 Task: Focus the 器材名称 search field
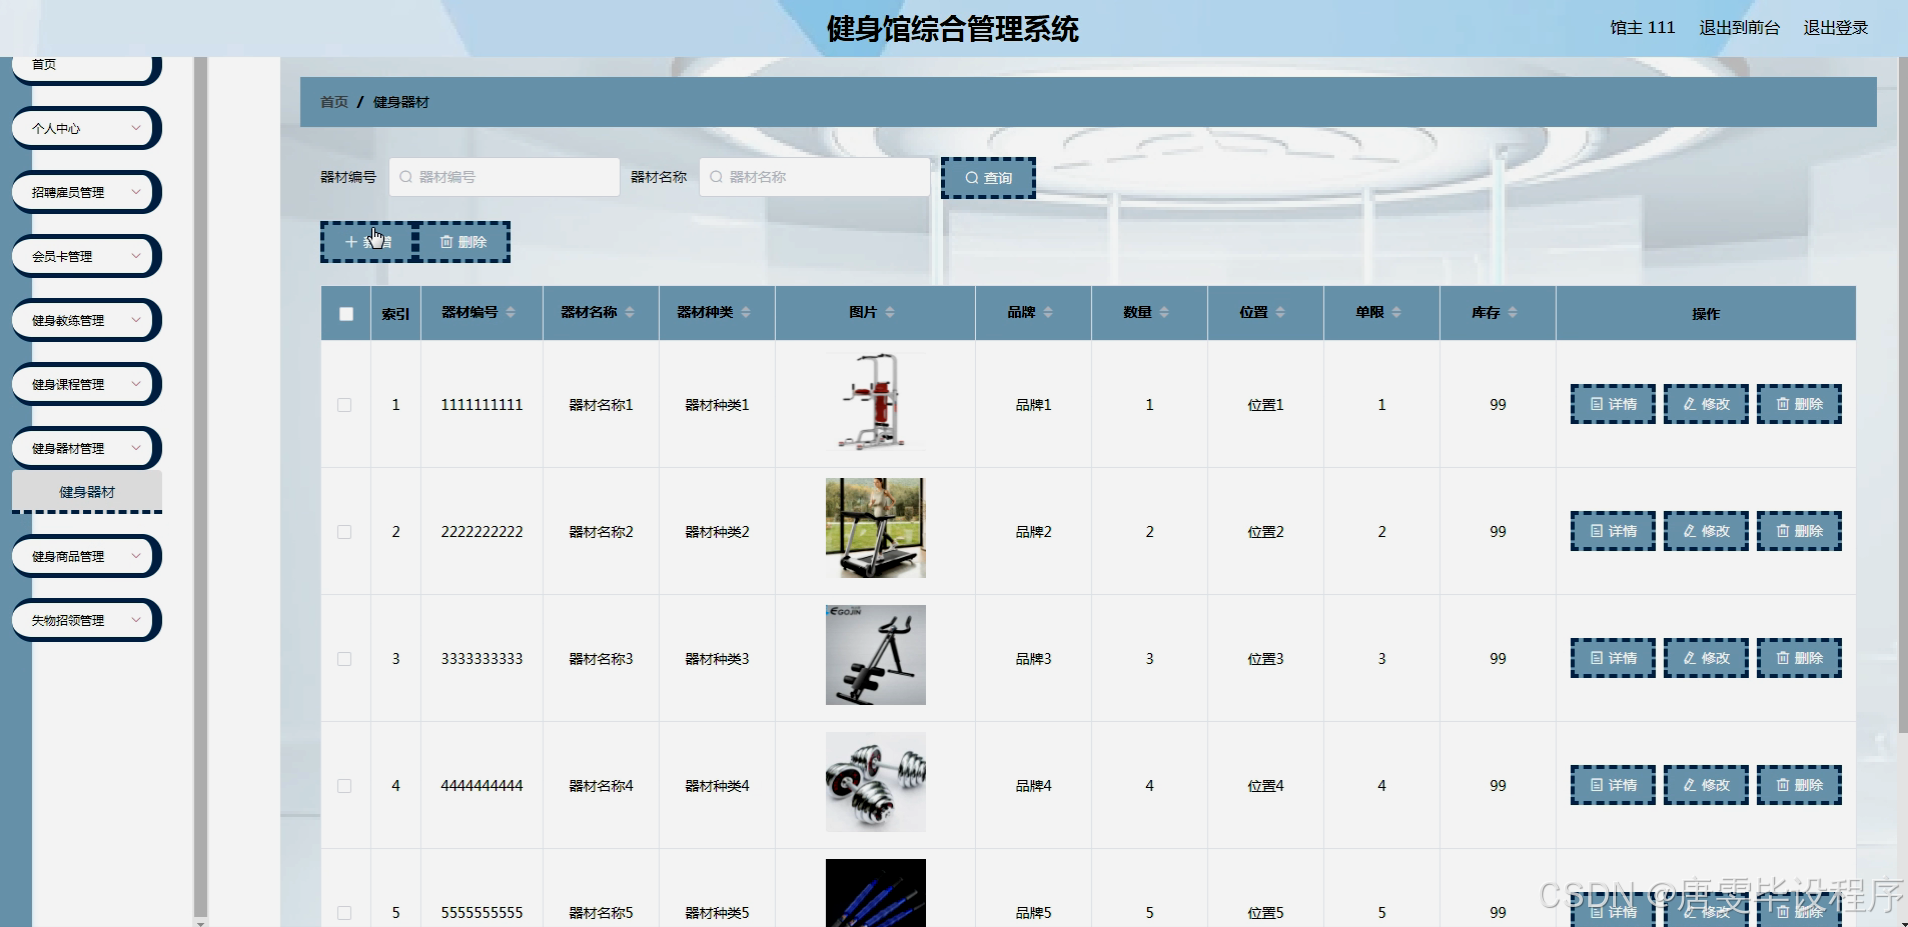click(814, 177)
